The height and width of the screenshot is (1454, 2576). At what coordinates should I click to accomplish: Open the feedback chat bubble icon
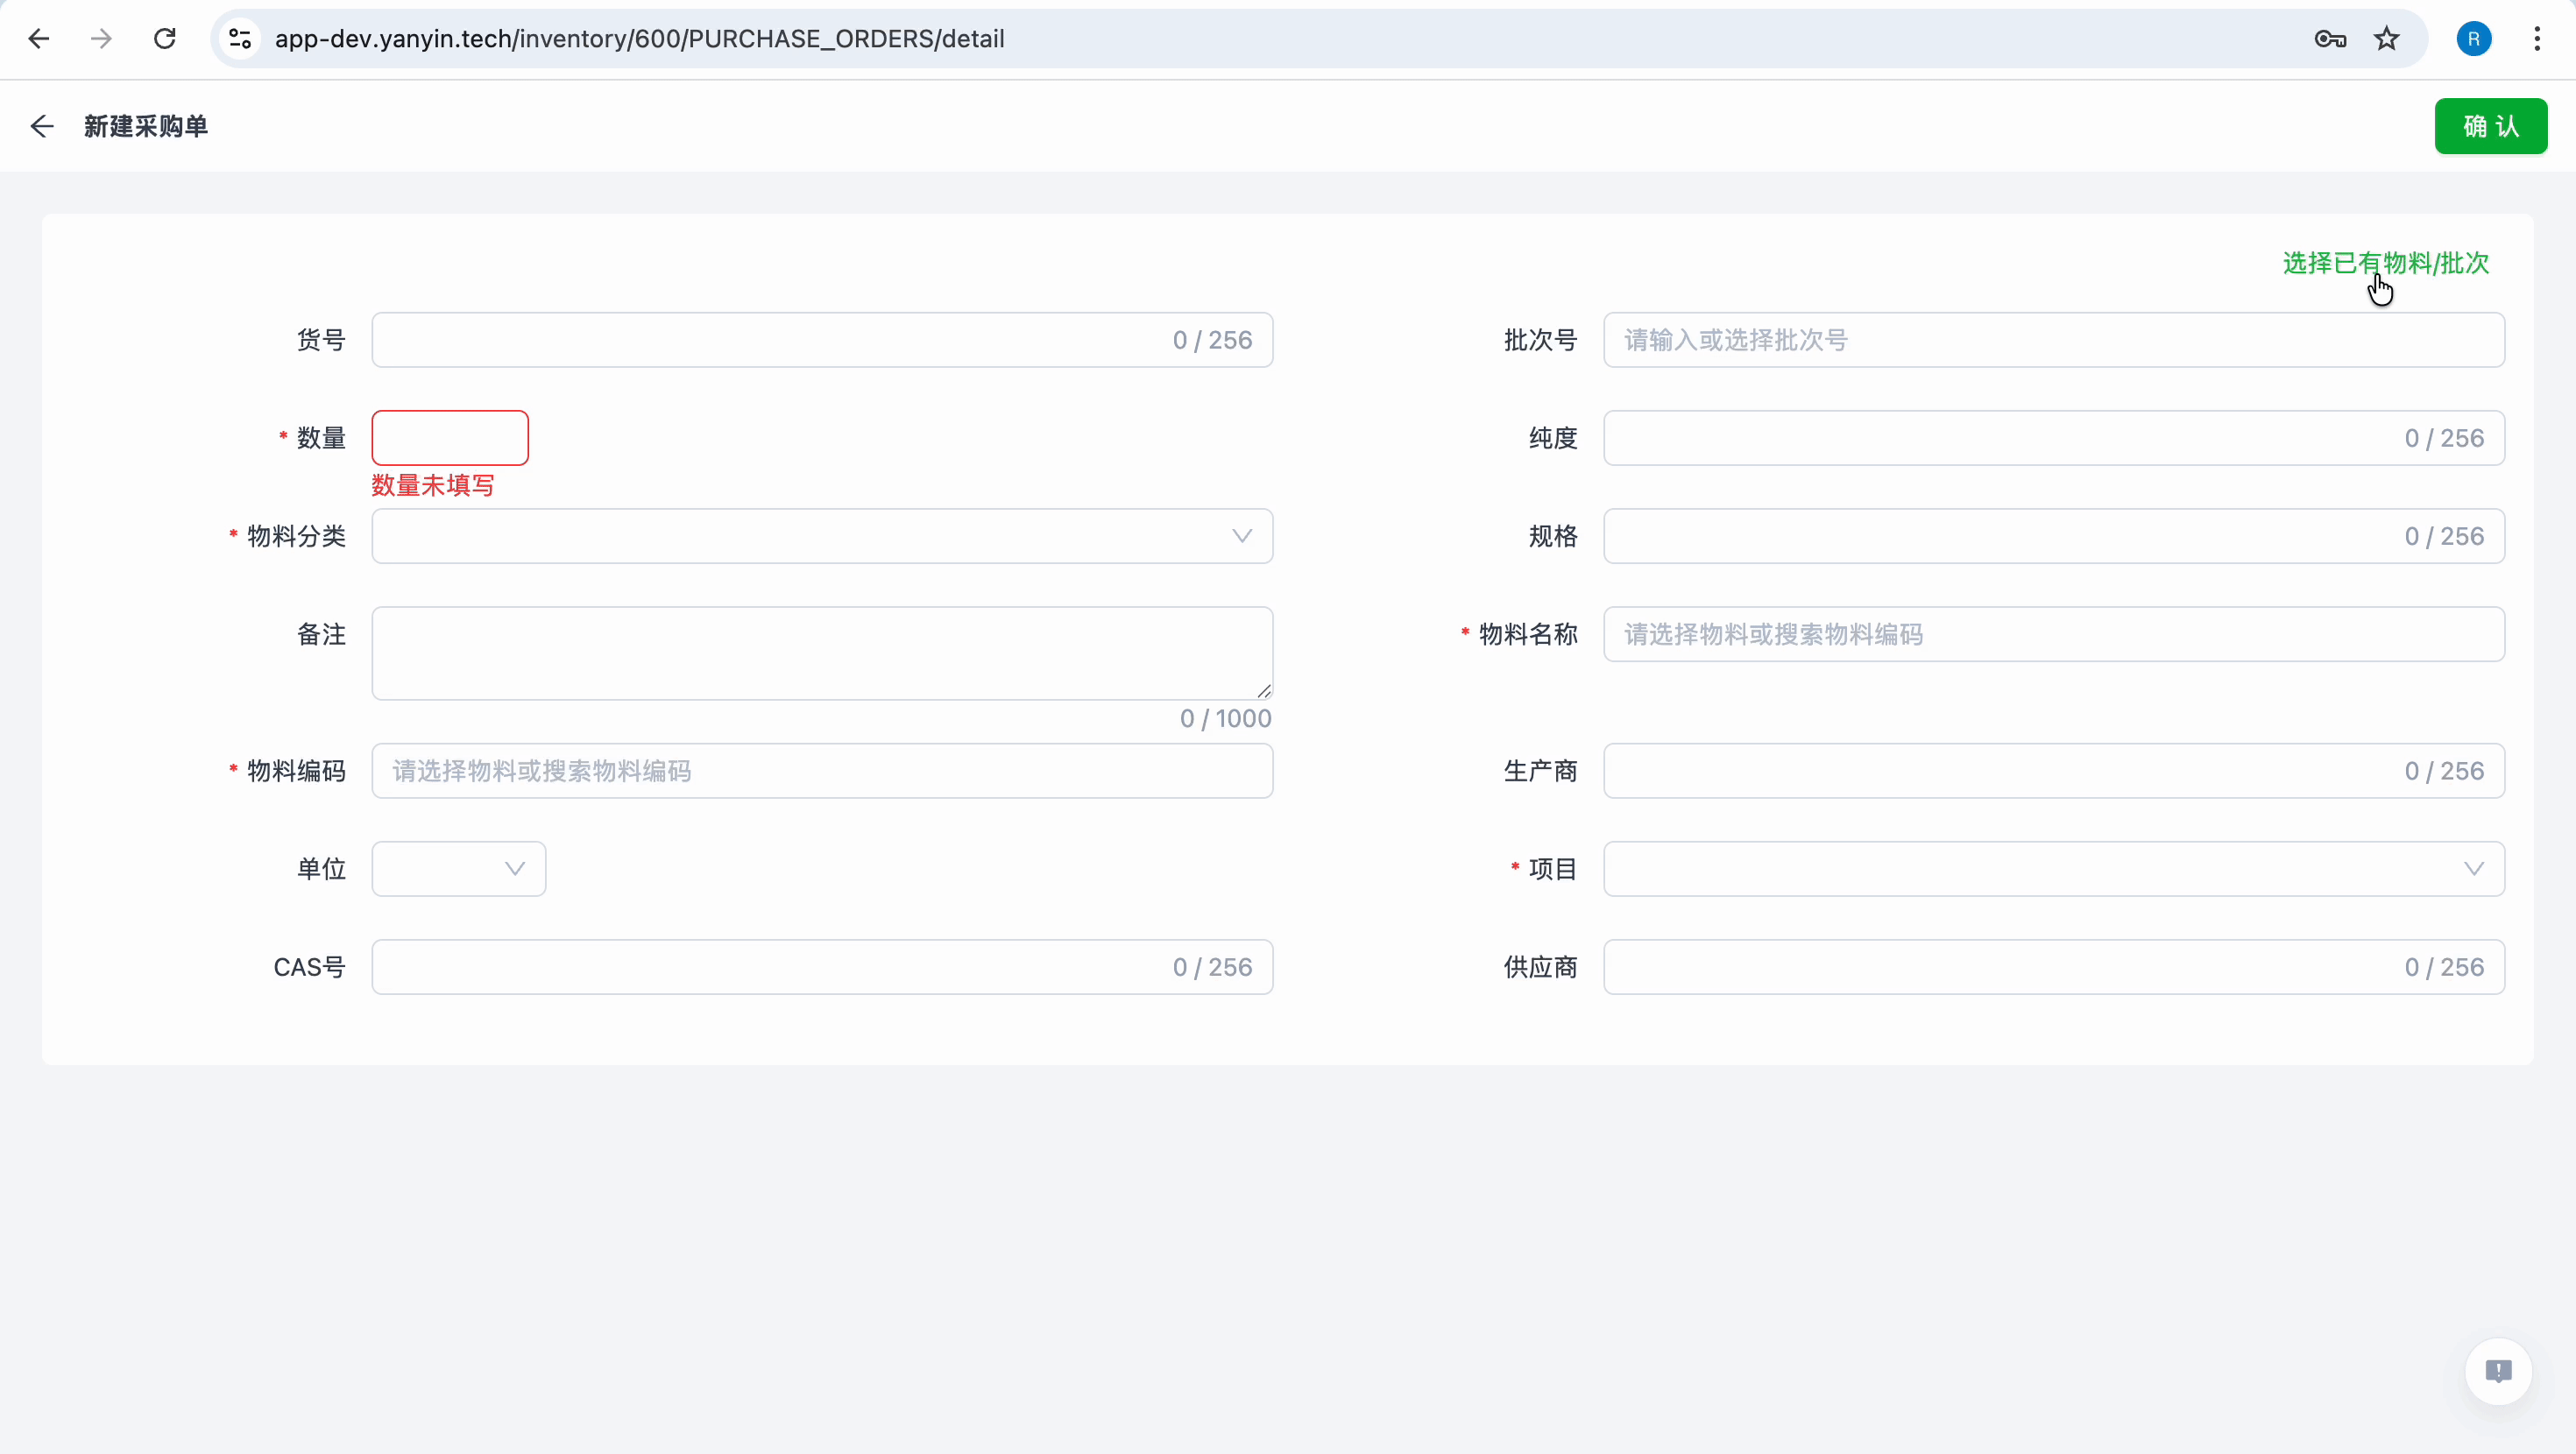pyautogui.click(x=2498, y=1371)
